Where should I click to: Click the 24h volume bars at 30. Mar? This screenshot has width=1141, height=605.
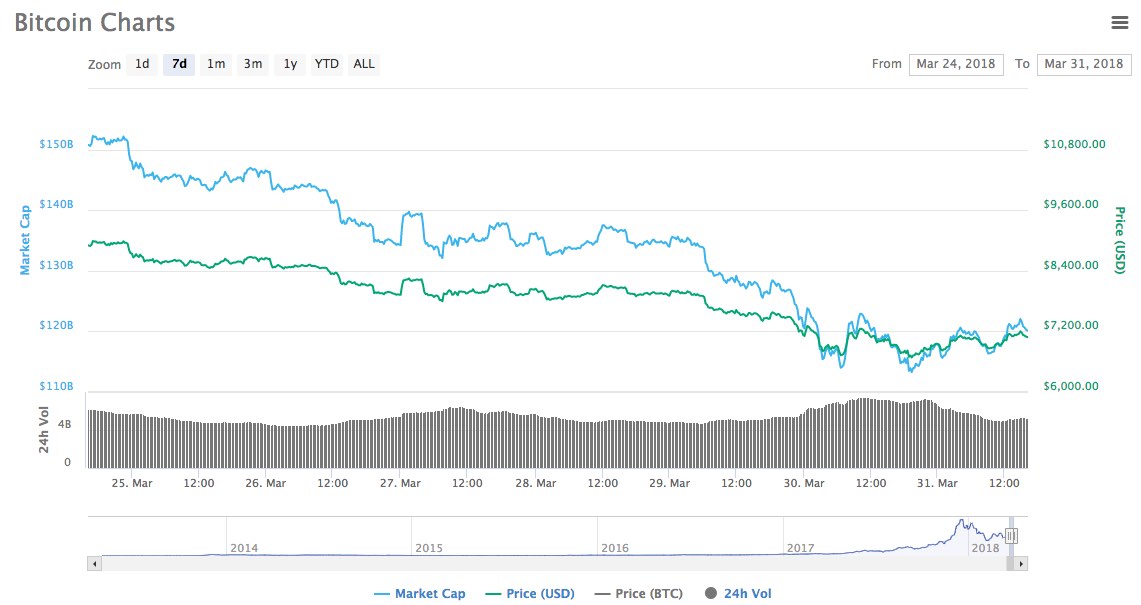point(805,440)
